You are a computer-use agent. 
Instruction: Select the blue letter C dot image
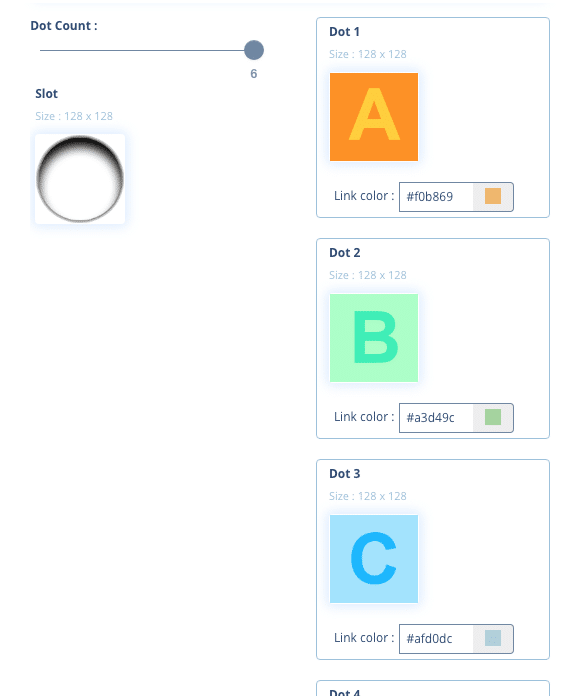(374, 559)
